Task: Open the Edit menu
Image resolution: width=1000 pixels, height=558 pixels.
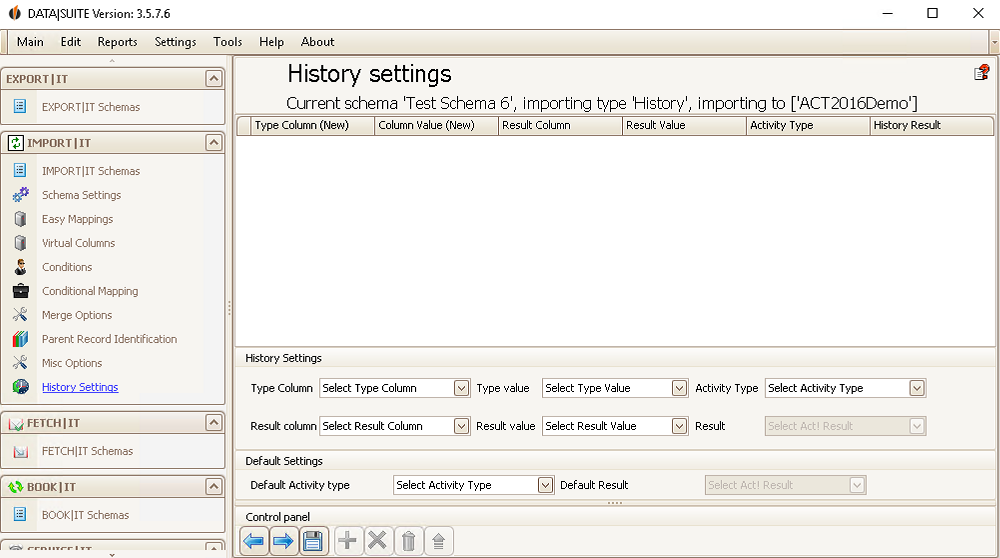Action: point(70,41)
